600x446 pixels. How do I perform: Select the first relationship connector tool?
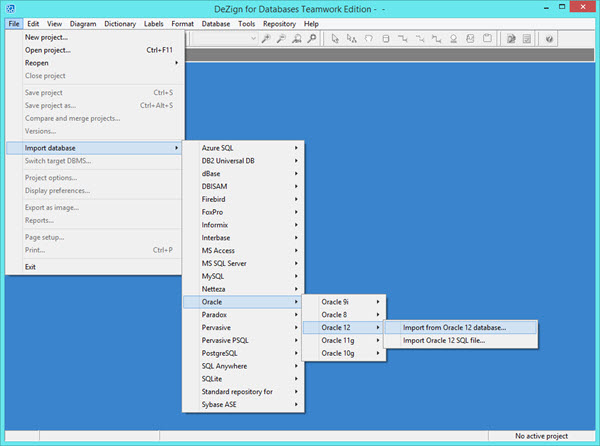(x=403, y=39)
